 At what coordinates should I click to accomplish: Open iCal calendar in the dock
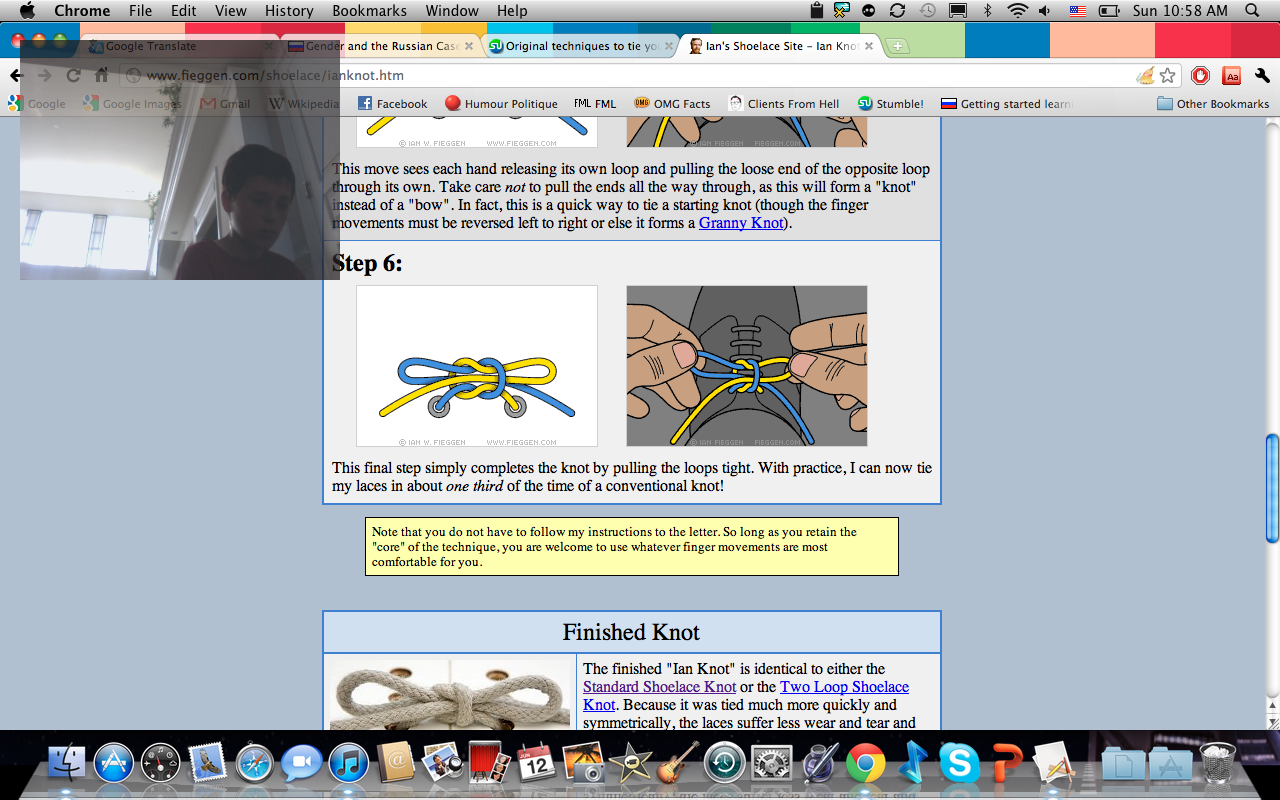pos(536,762)
